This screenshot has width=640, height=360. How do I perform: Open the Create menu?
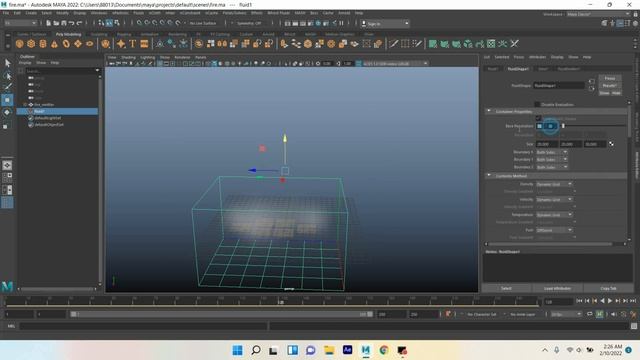click(31, 13)
